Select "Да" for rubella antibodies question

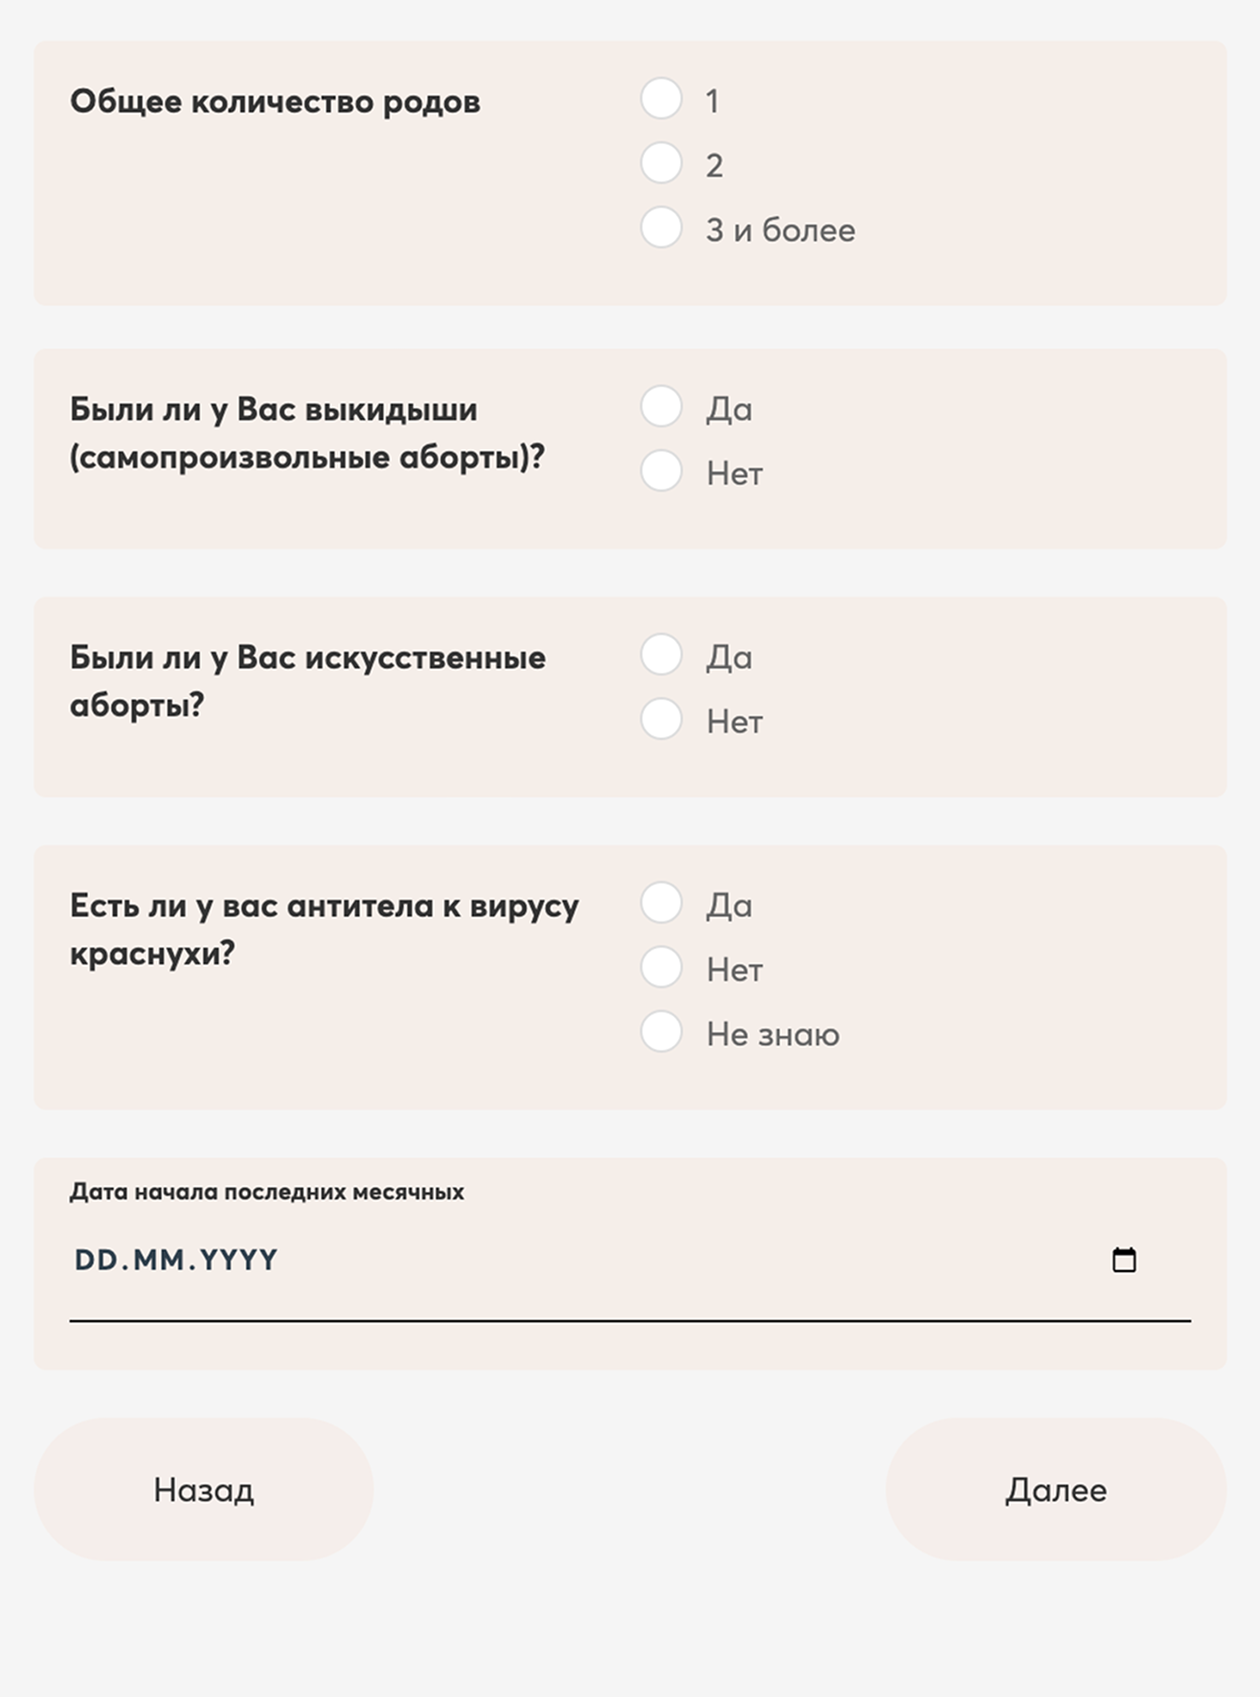[x=661, y=903]
